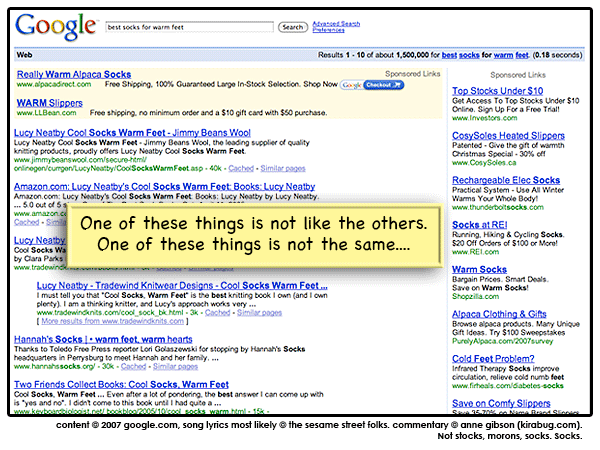Open Cached link for Jimmy Beans Wool result

[241, 168]
